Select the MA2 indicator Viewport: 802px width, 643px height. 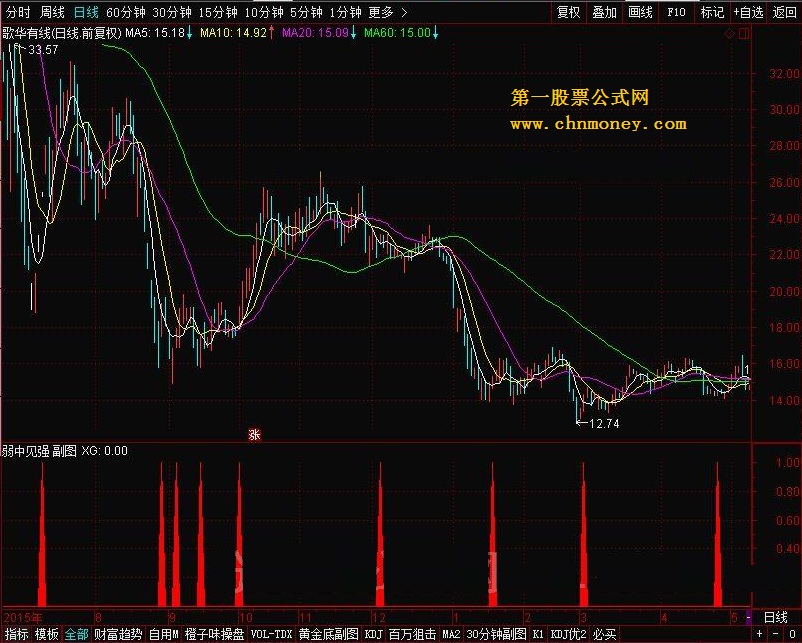click(451, 635)
